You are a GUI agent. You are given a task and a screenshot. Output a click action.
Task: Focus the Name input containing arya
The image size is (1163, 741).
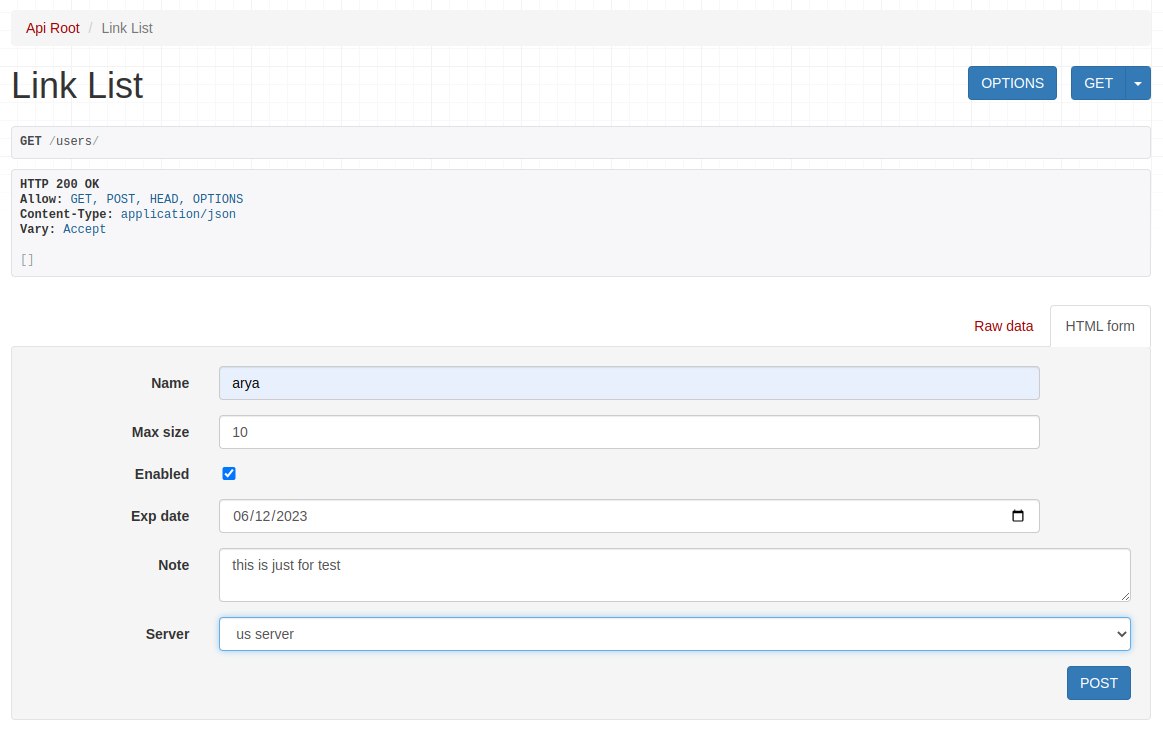click(x=629, y=383)
